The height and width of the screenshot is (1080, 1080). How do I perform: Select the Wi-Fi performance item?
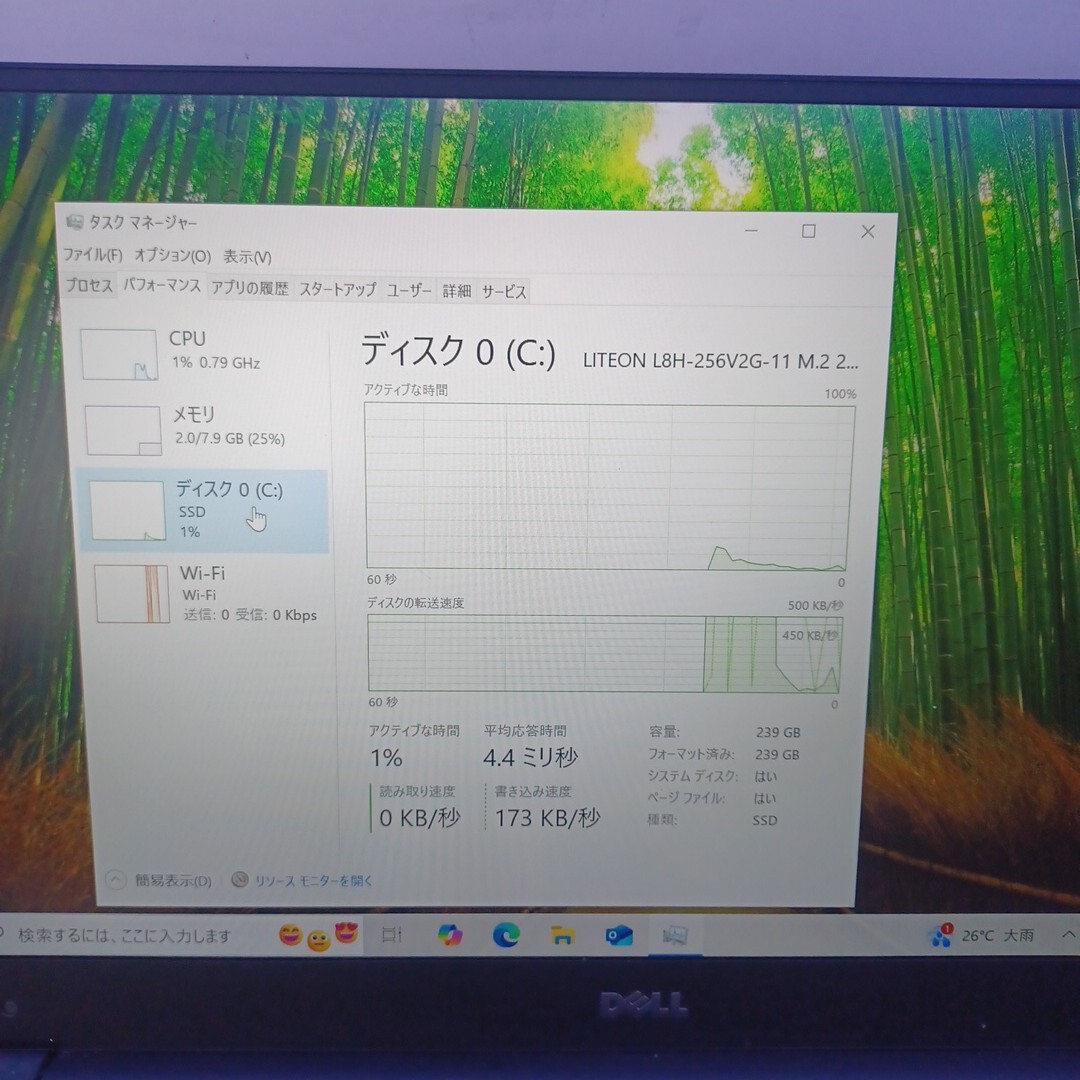[205, 594]
